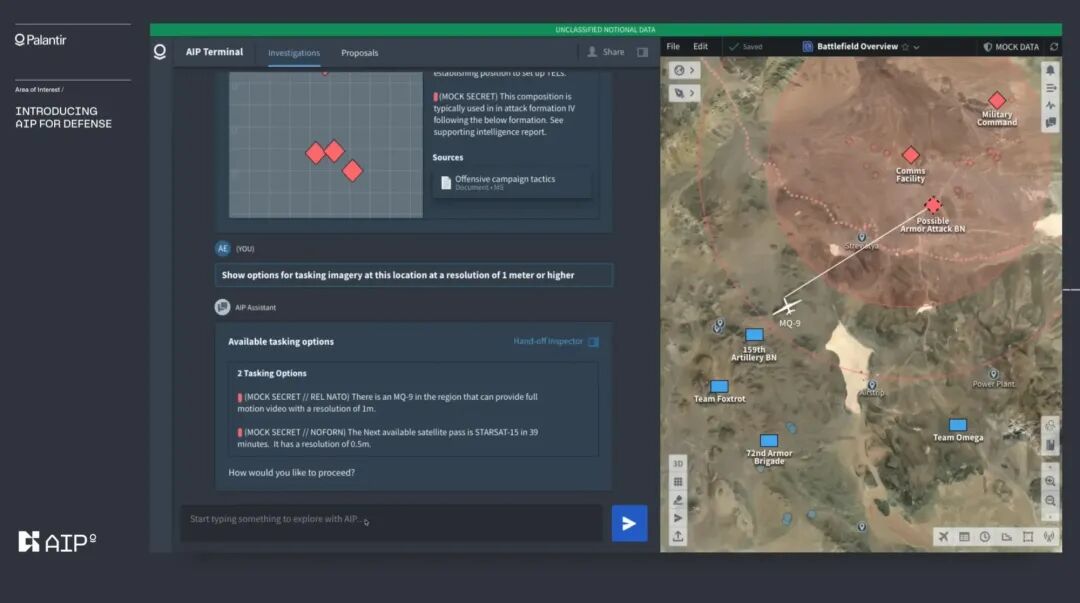Click the AIP Assistant avatar icon
Image resolution: width=1080 pixels, height=603 pixels.
coord(222,307)
